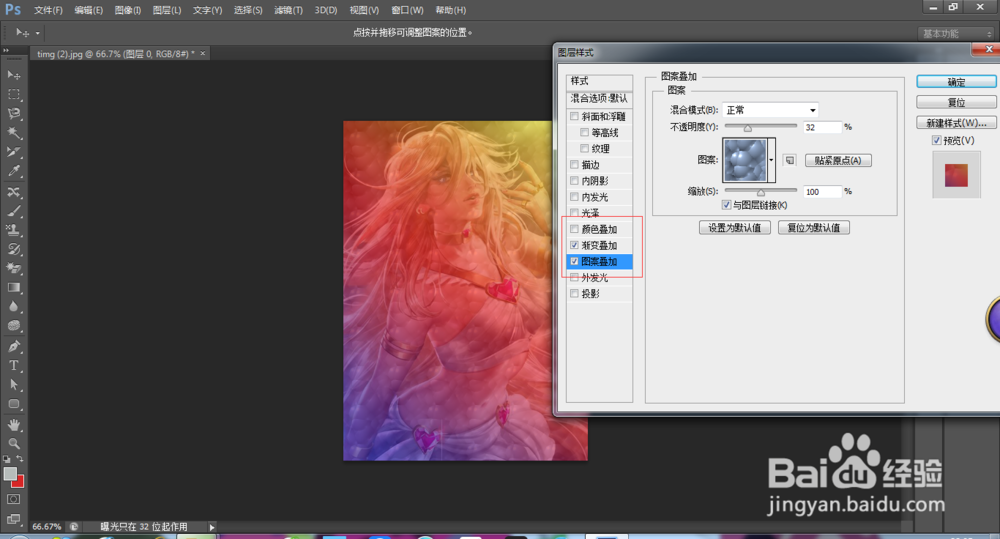Select the Magic Wand tool
Viewport: 1000px width, 539px height.
(13, 133)
